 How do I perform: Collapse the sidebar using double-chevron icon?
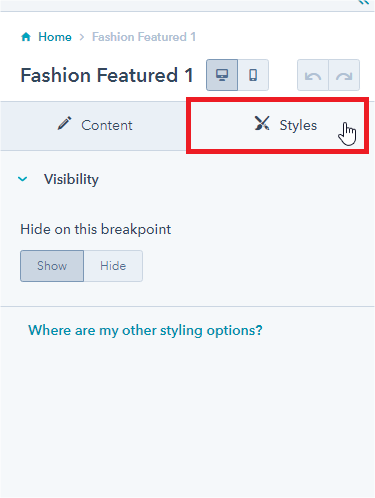(x=364, y=2)
